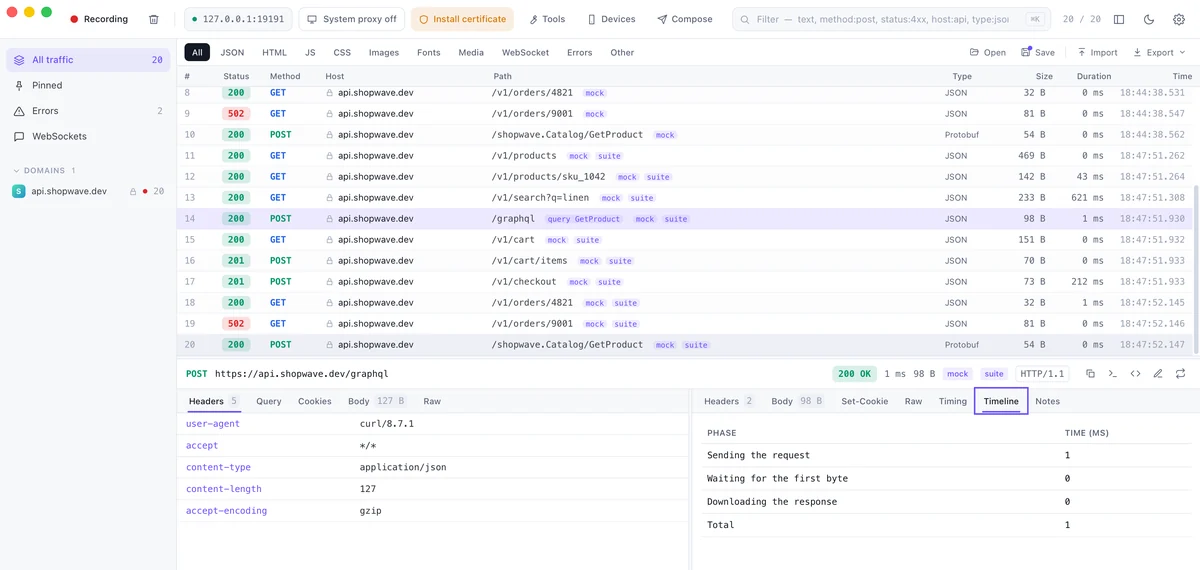This screenshot has height=570, width=1200.
Task: Select Pinned in sidebar
Action: tap(88, 85)
